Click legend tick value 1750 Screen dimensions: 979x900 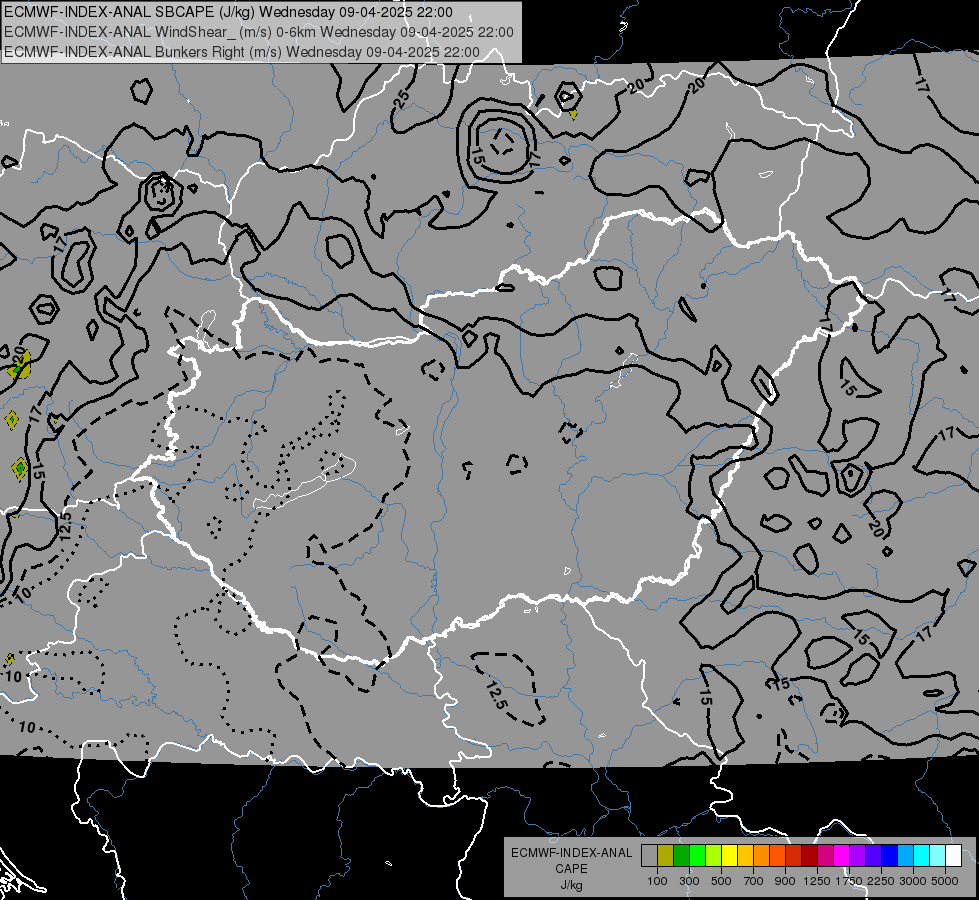coord(849,881)
